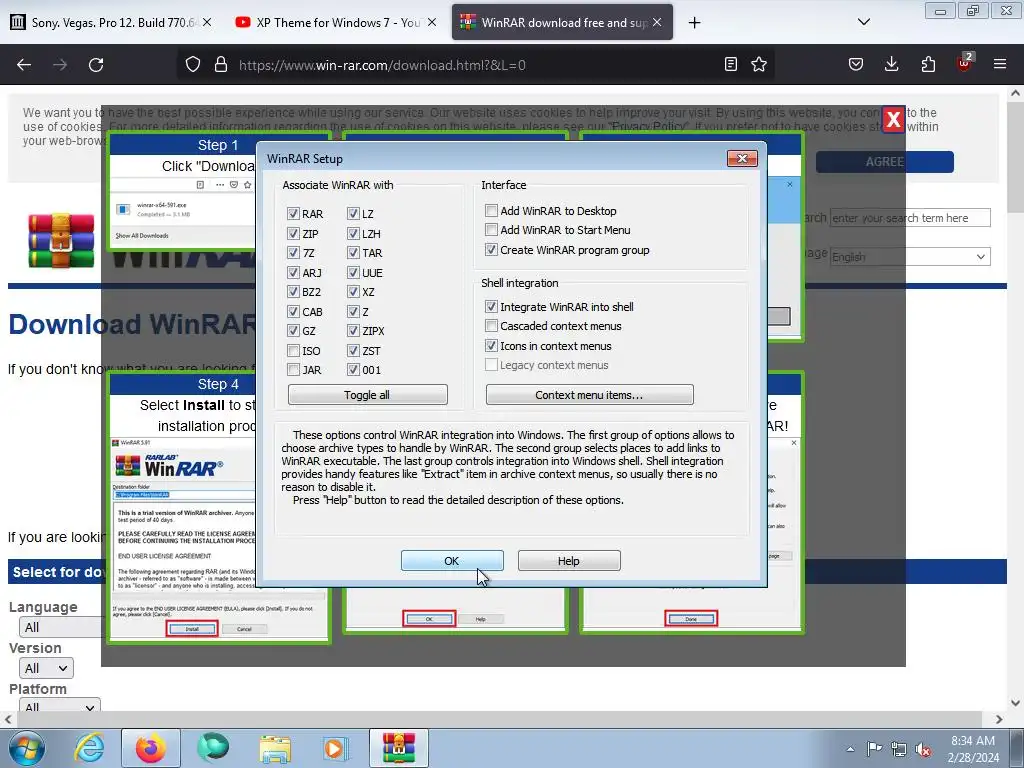The width and height of the screenshot is (1024, 768).
Task: Go back to the previous page
Action: 24,65
